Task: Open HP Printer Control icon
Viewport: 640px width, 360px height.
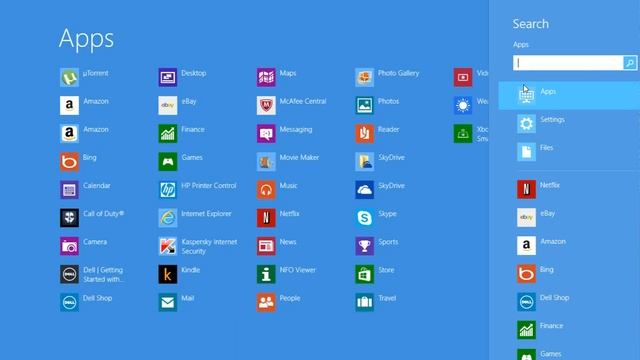Action: click(x=168, y=190)
